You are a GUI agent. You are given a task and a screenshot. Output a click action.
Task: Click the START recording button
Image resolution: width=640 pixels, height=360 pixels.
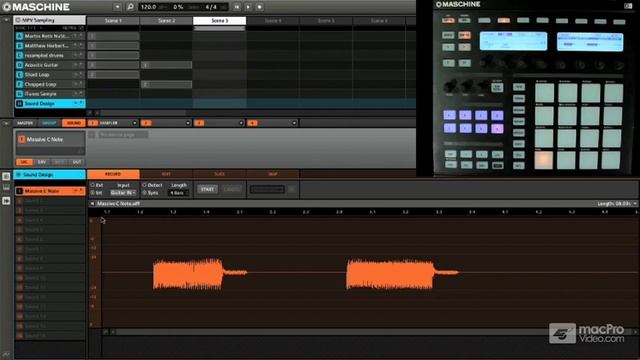207,189
